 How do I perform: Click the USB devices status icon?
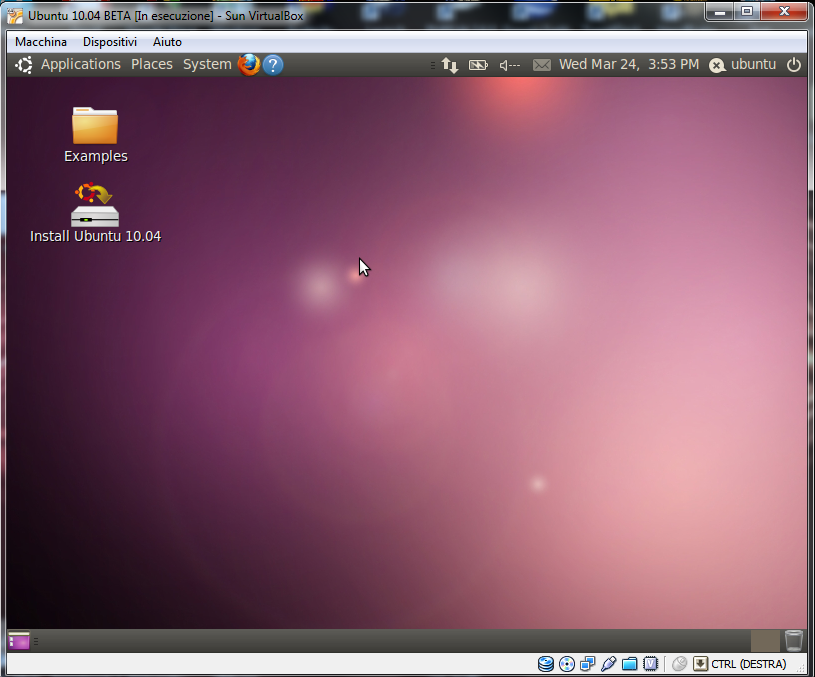609,664
